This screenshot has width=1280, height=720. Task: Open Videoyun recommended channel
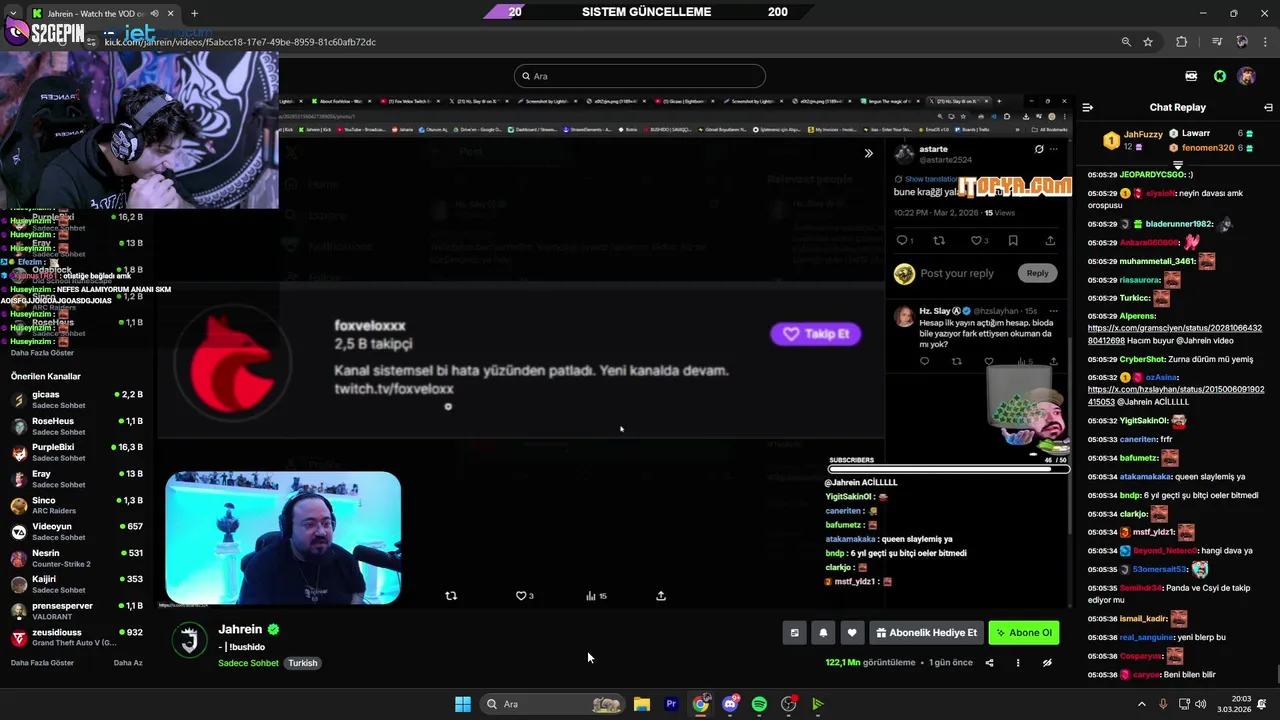[x=77, y=531]
